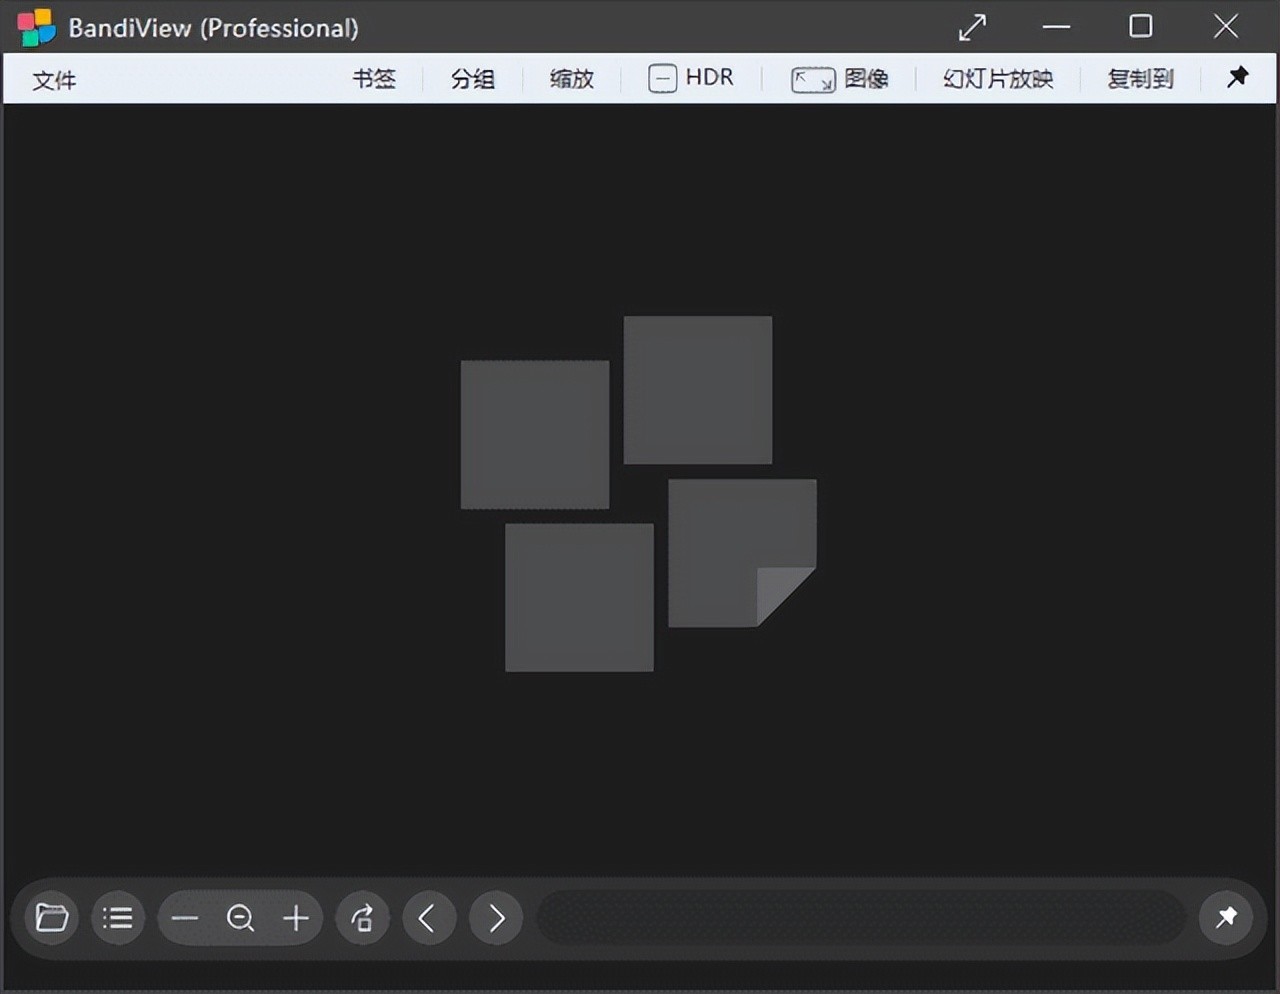Open the 文件 menu
This screenshot has height=994, width=1280.
point(54,80)
